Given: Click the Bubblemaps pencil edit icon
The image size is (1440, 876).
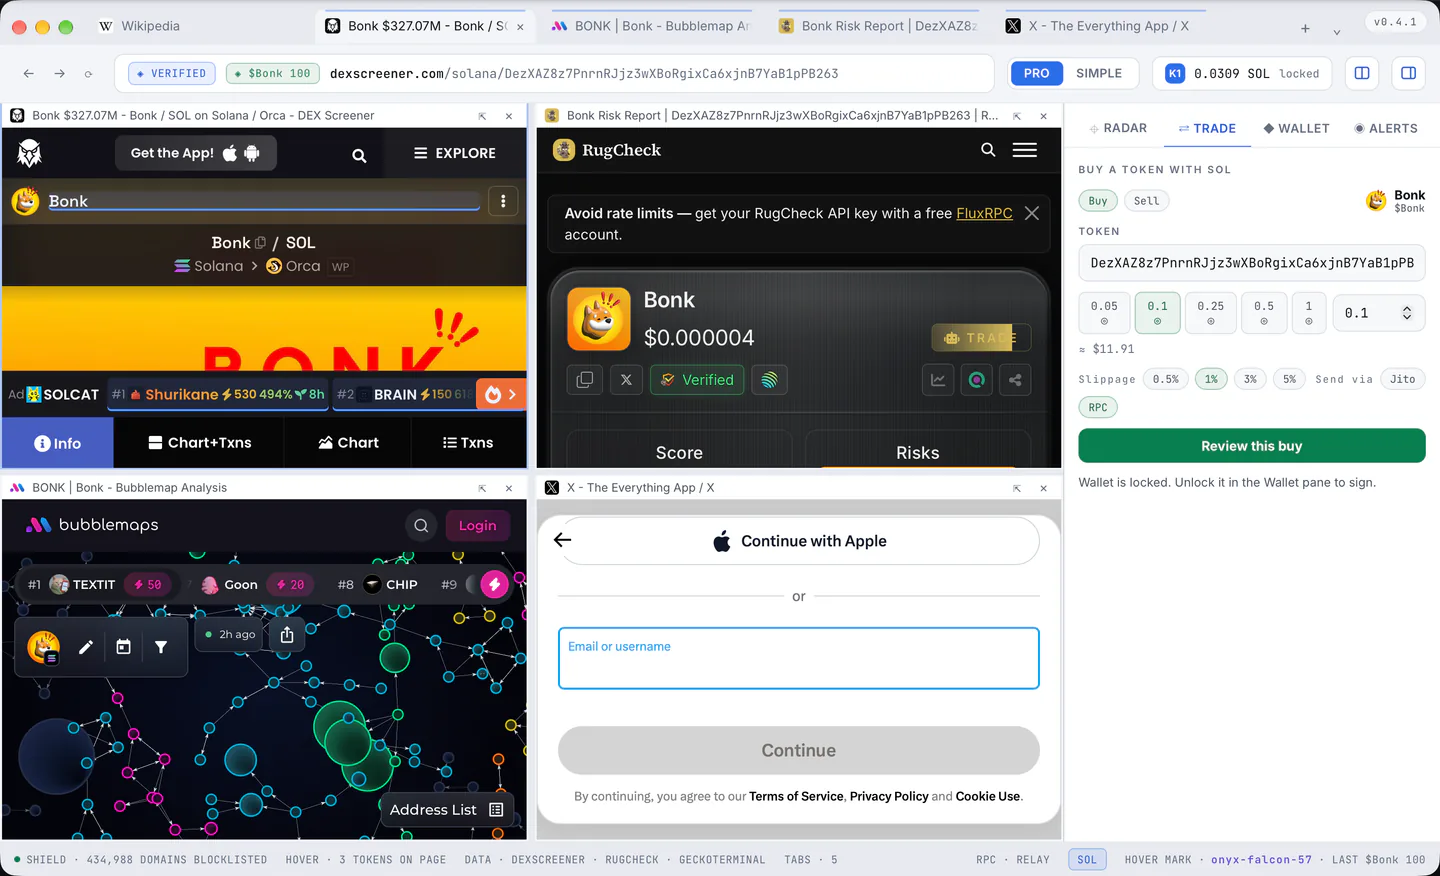Looking at the screenshot, I should click(x=86, y=647).
